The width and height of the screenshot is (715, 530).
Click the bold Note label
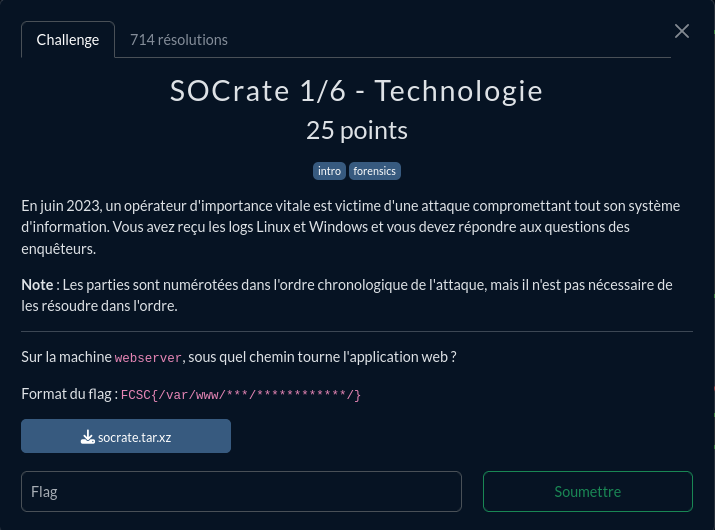click(x=37, y=285)
